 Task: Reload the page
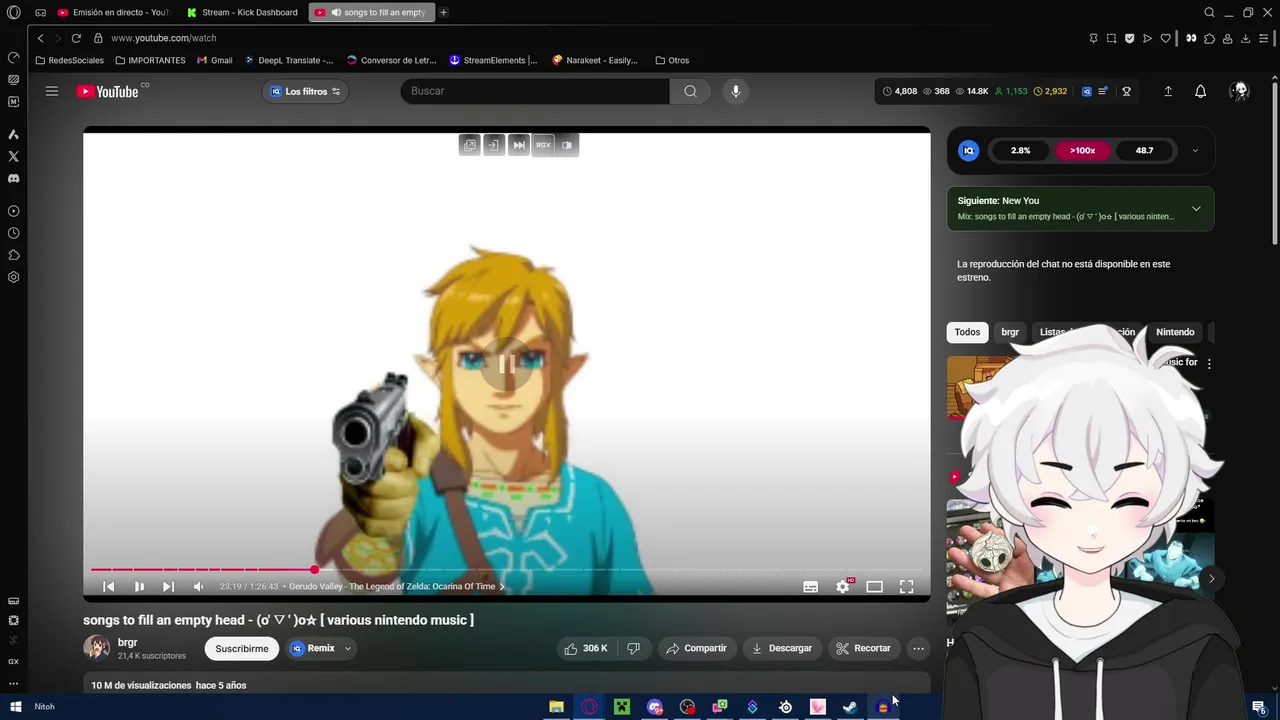pyautogui.click(x=76, y=38)
